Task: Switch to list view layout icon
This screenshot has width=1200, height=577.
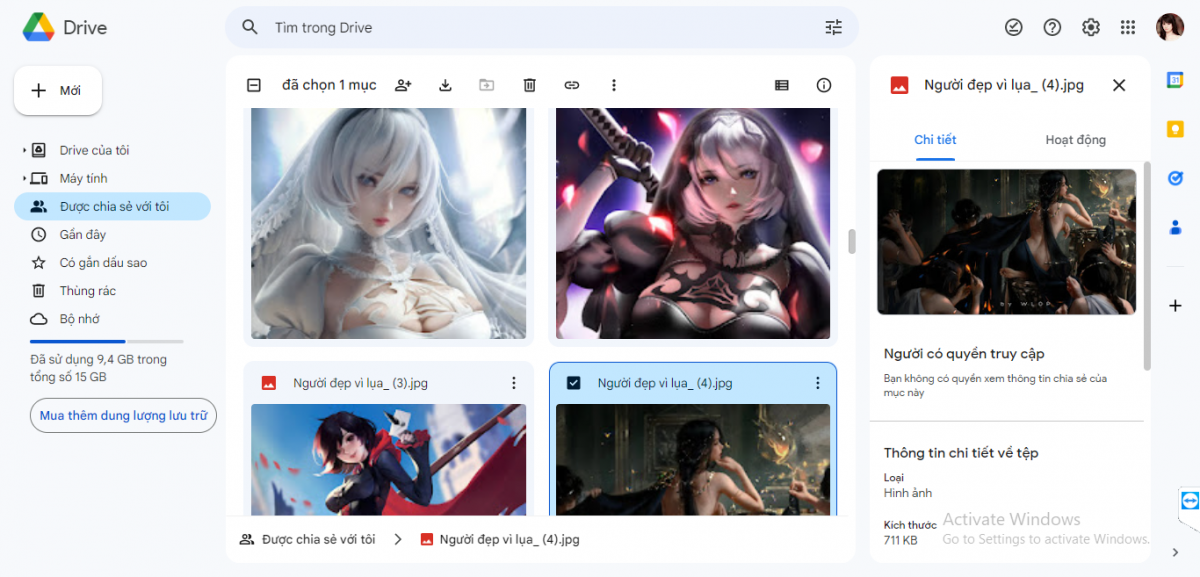Action: 783,85
